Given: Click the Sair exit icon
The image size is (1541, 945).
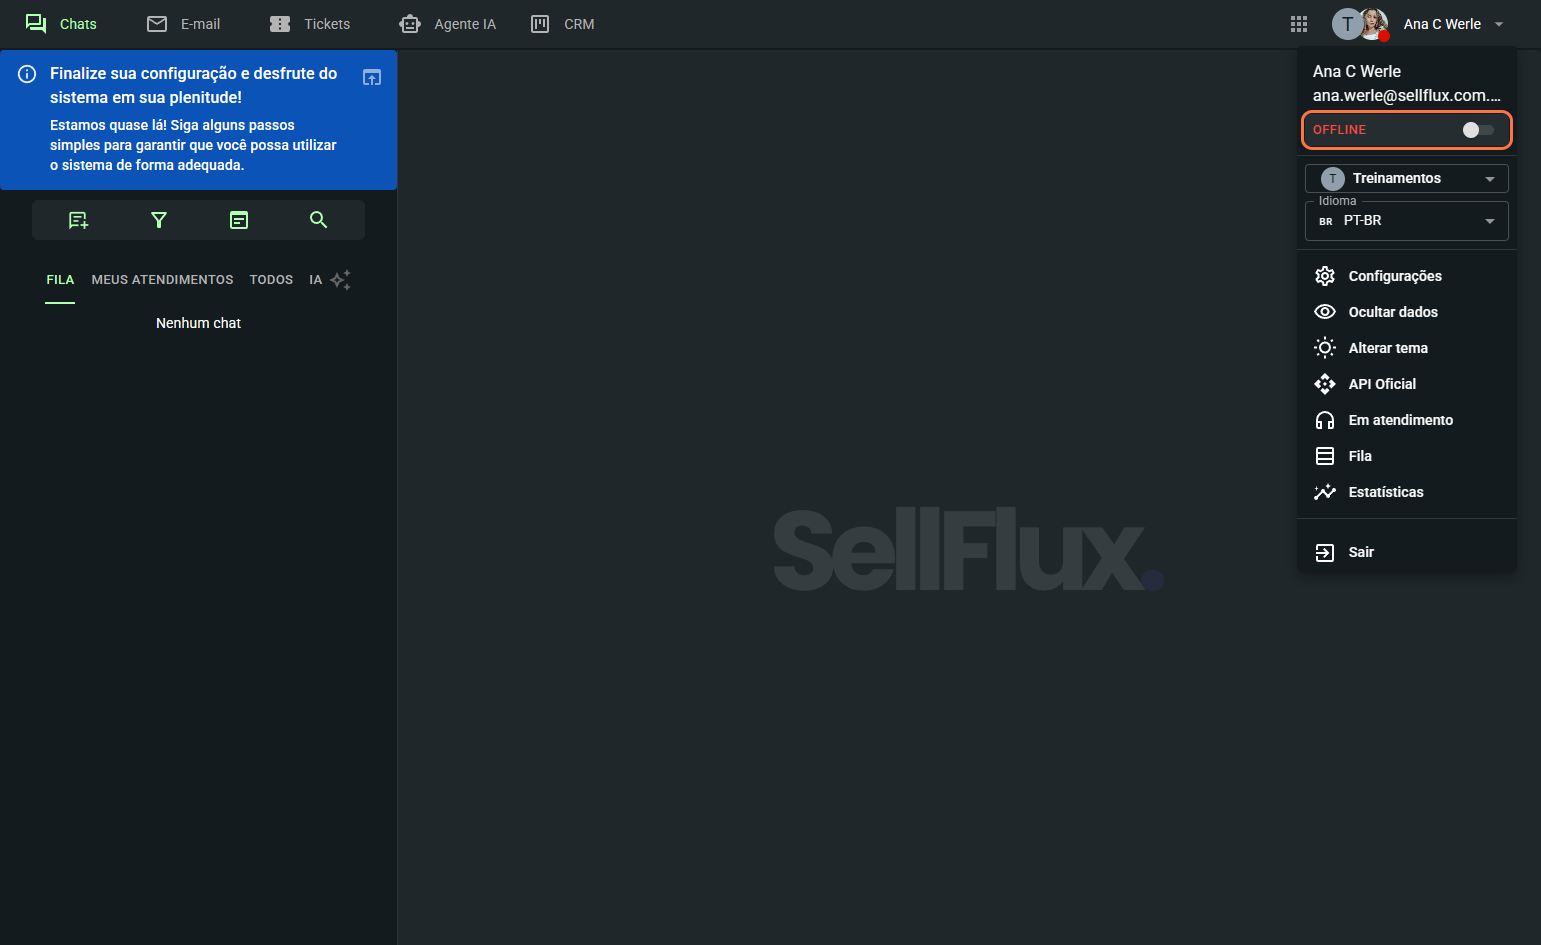Looking at the screenshot, I should point(1325,552).
